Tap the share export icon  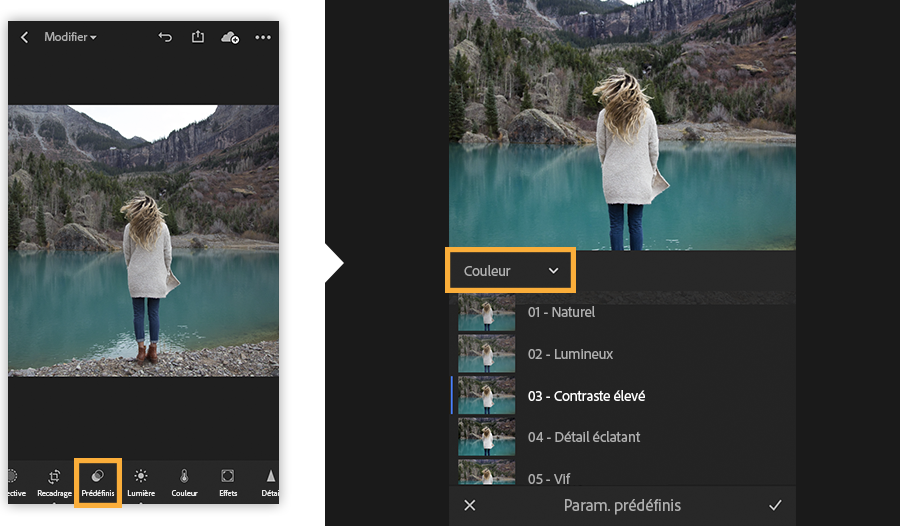[198, 37]
